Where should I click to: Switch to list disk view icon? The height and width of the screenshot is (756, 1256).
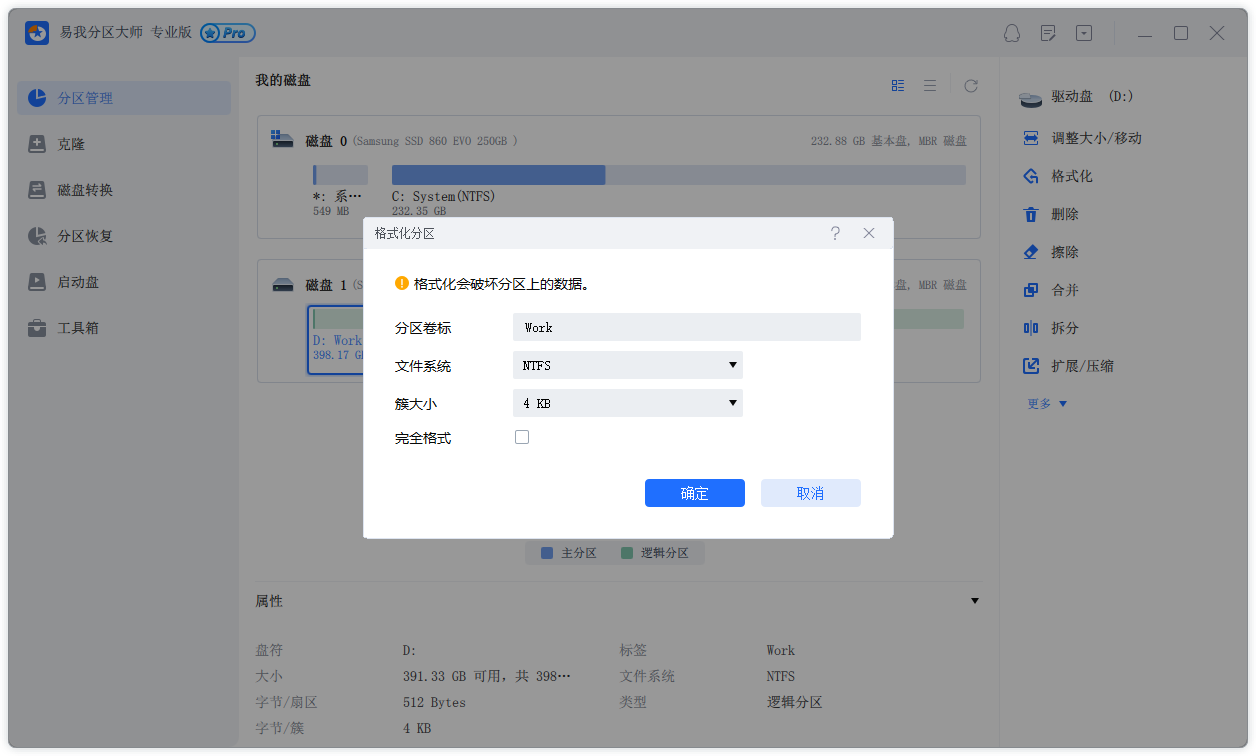pyautogui.click(x=930, y=86)
